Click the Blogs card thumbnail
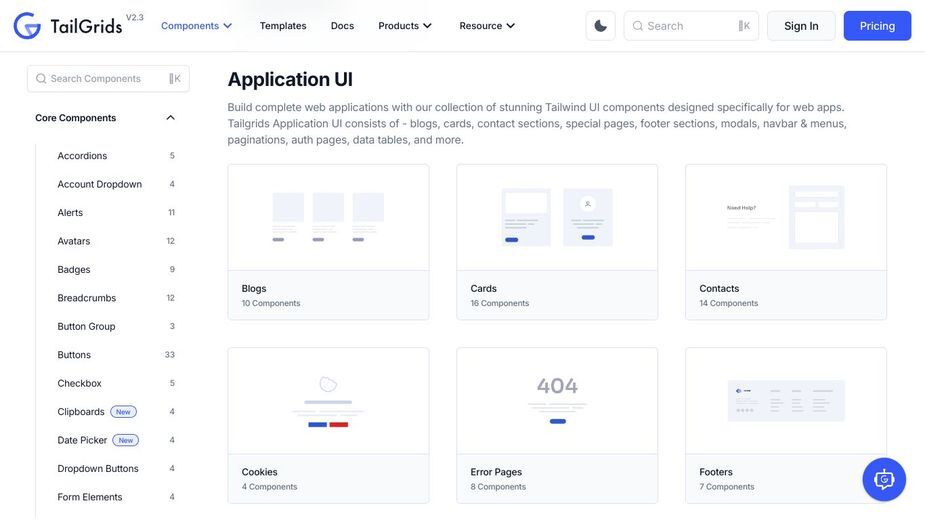The height and width of the screenshot is (520, 925). coord(328,217)
